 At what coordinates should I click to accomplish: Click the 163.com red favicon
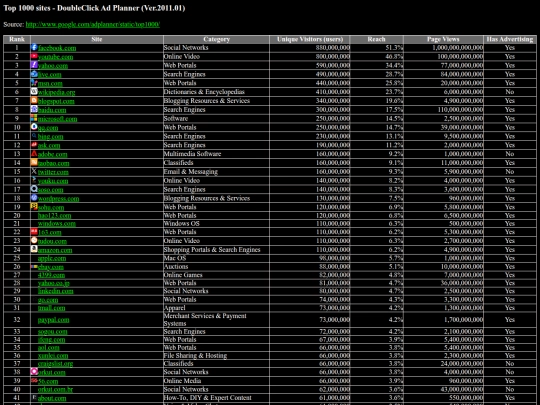34,231
